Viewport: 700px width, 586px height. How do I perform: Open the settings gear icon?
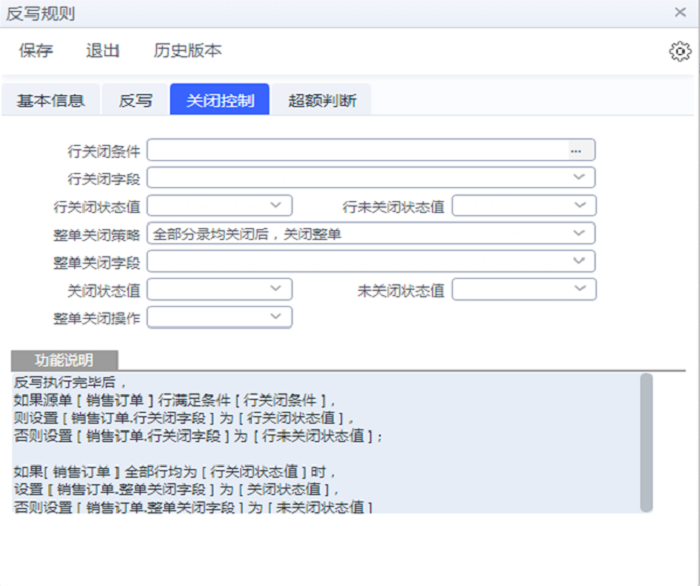click(680, 52)
